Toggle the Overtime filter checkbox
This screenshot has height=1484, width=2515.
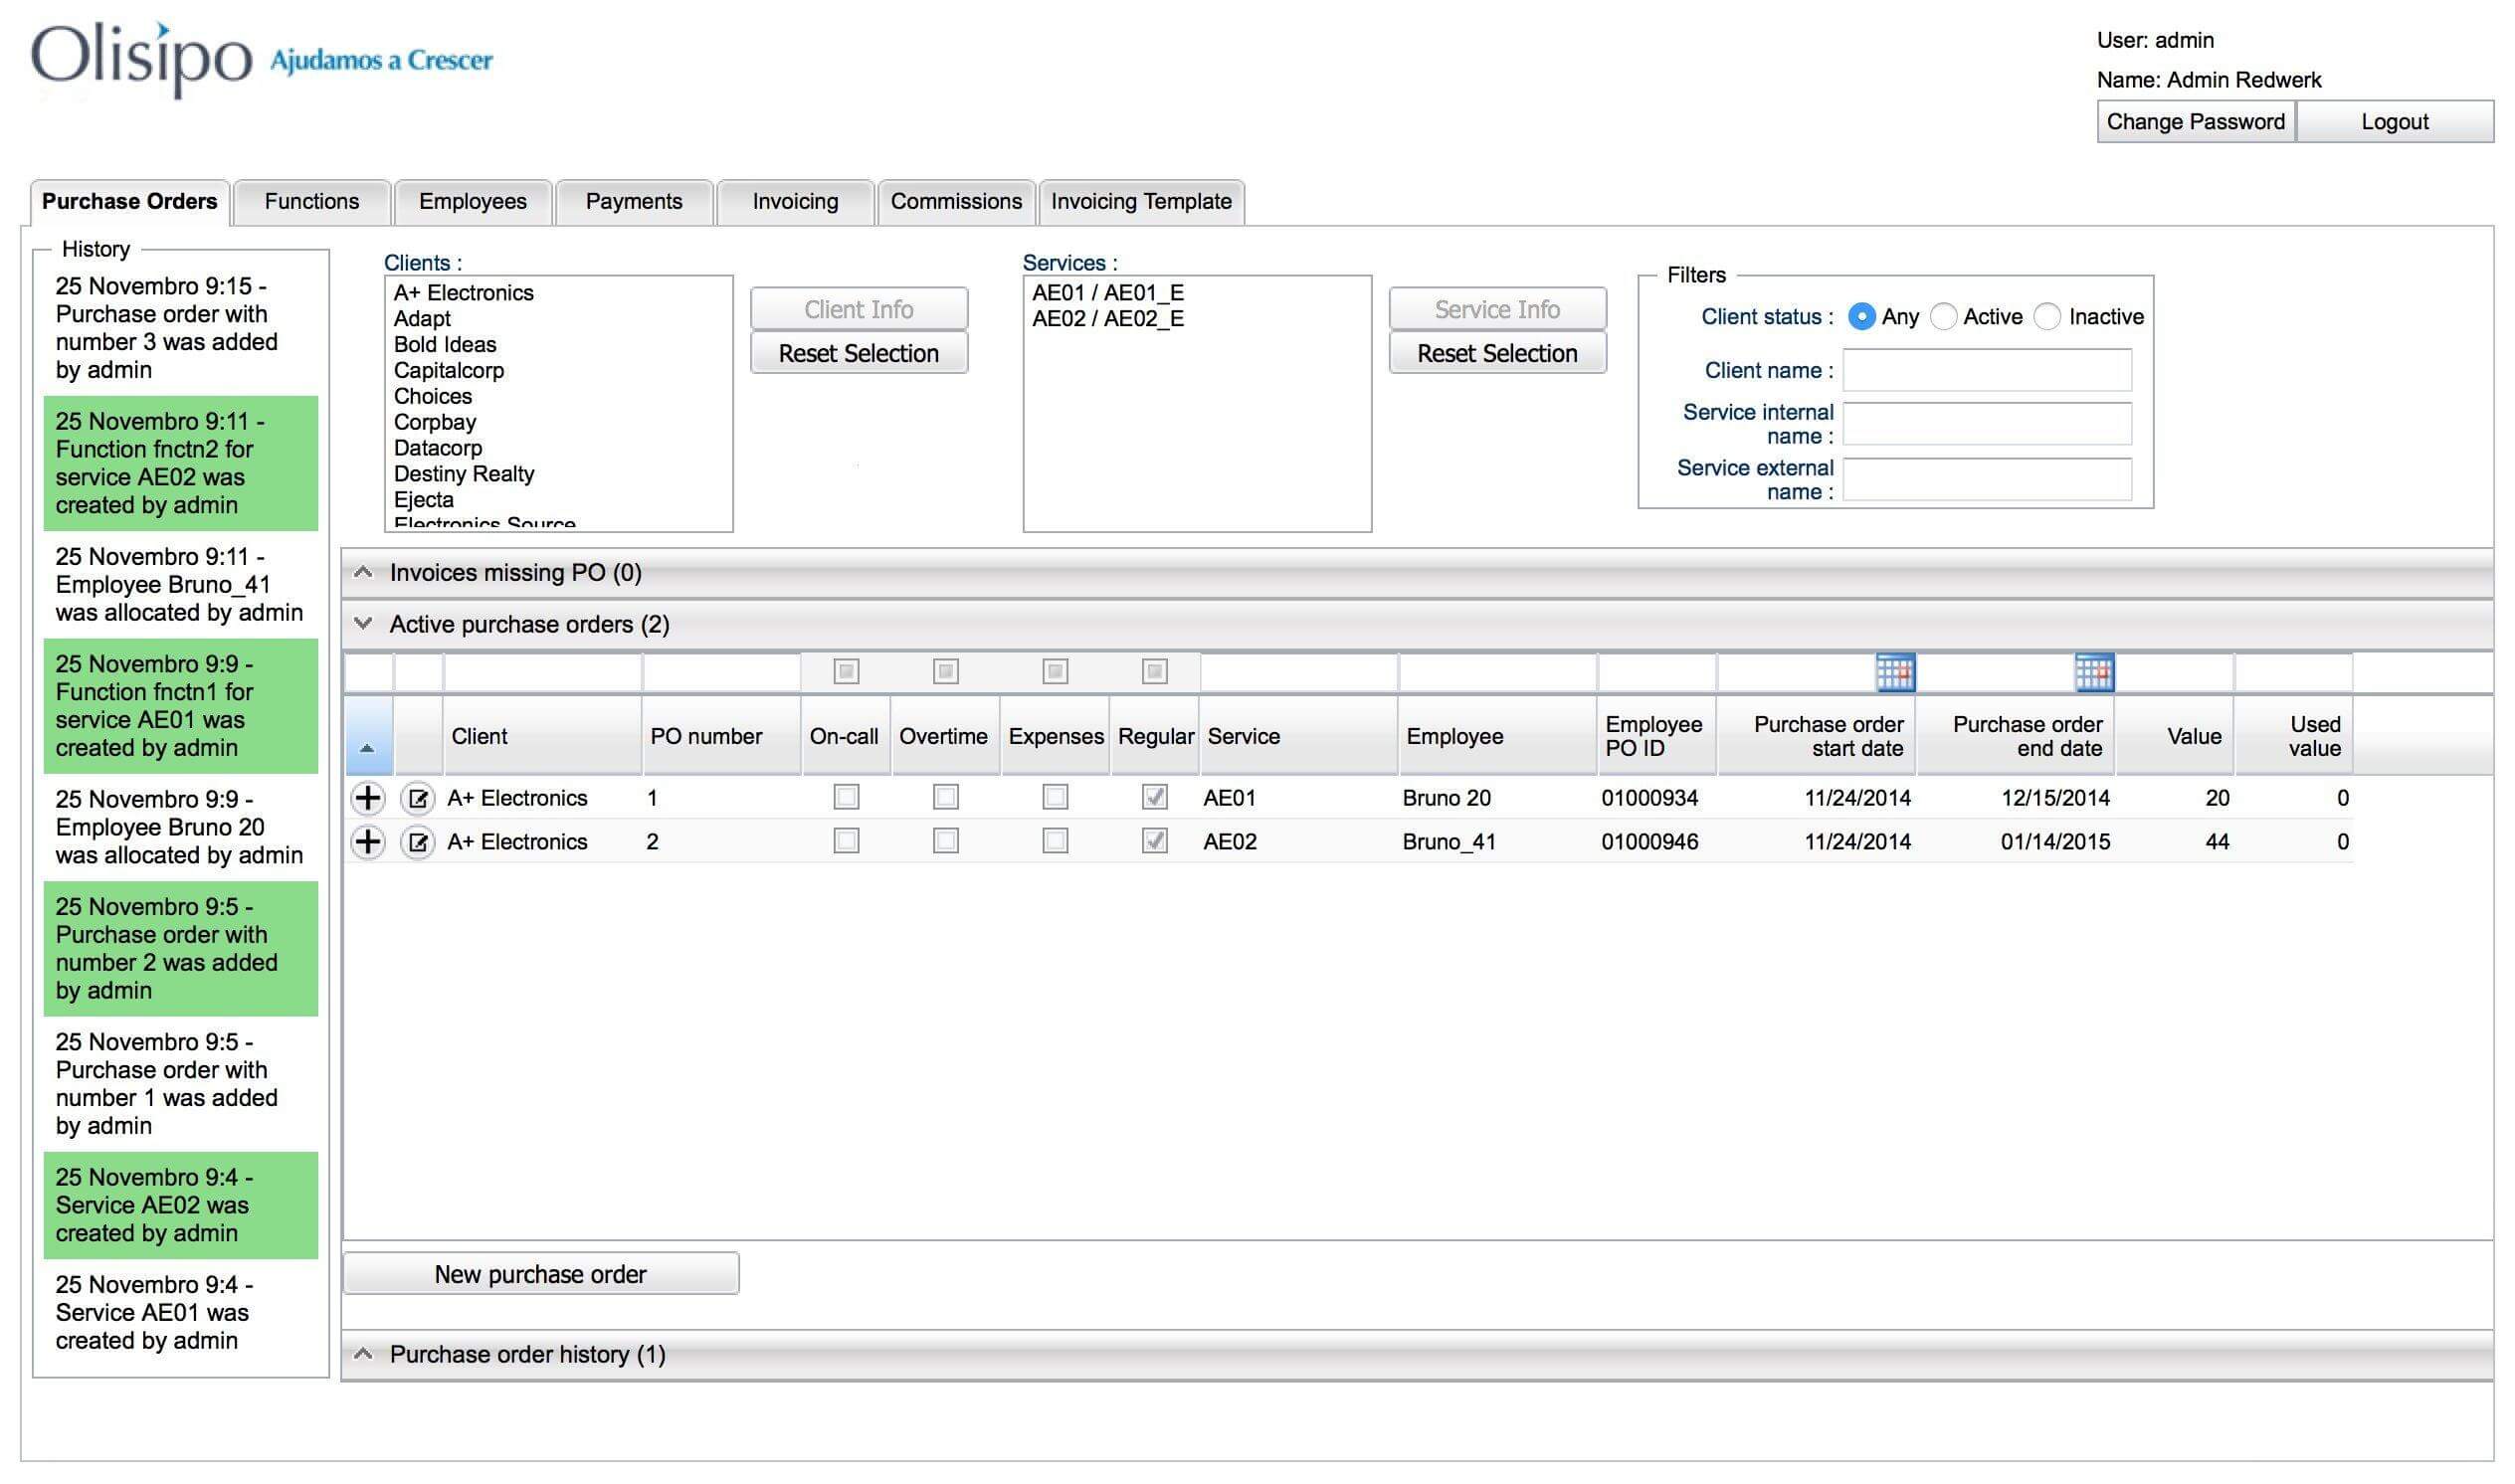click(946, 672)
